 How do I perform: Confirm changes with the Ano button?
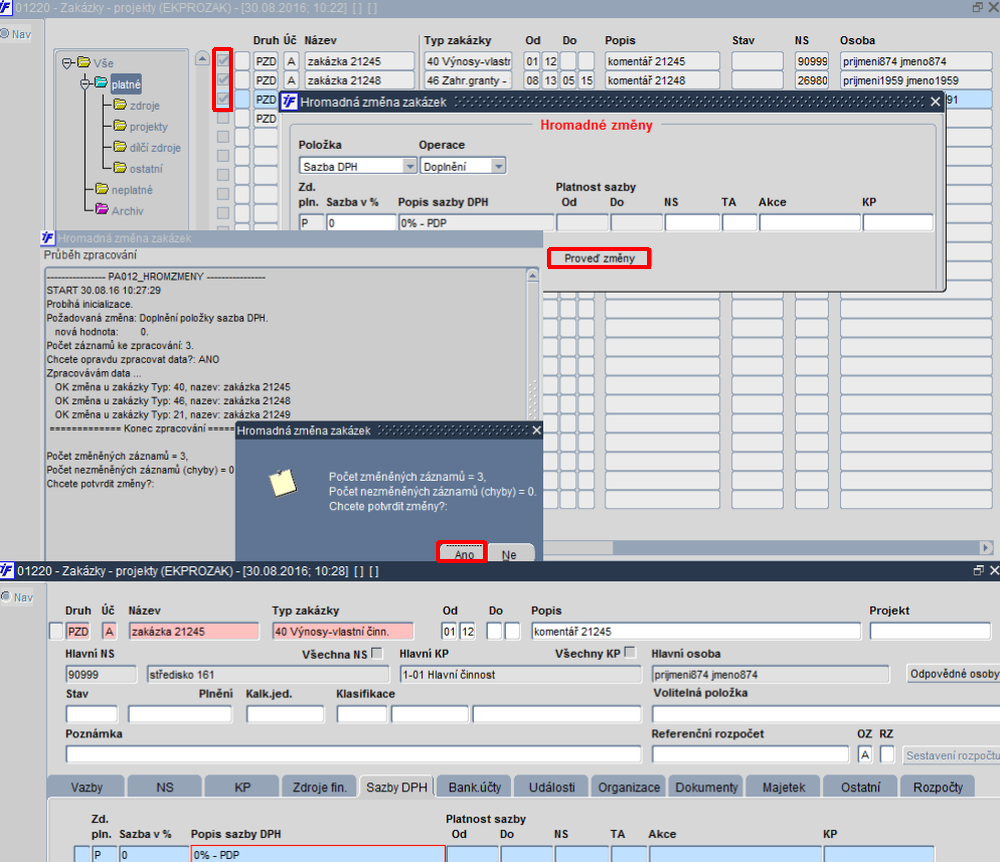463,554
